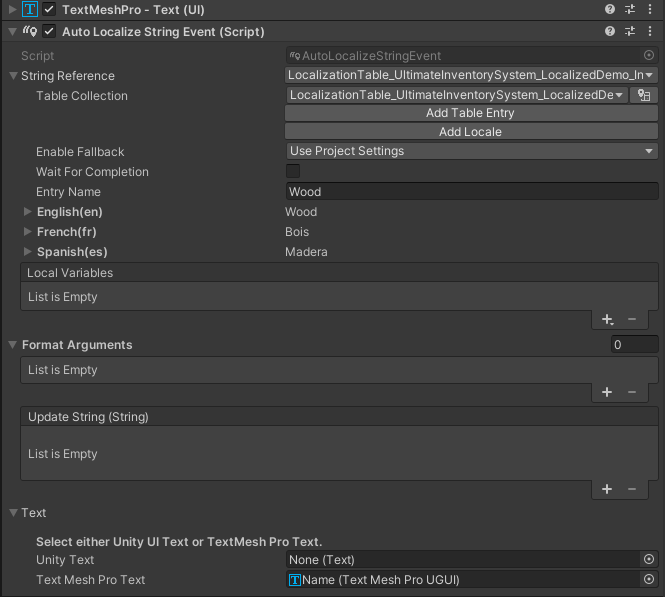Click the Add Table Entry button
This screenshot has height=597, width=665.
pyautogui.click(x=471, y=113)
